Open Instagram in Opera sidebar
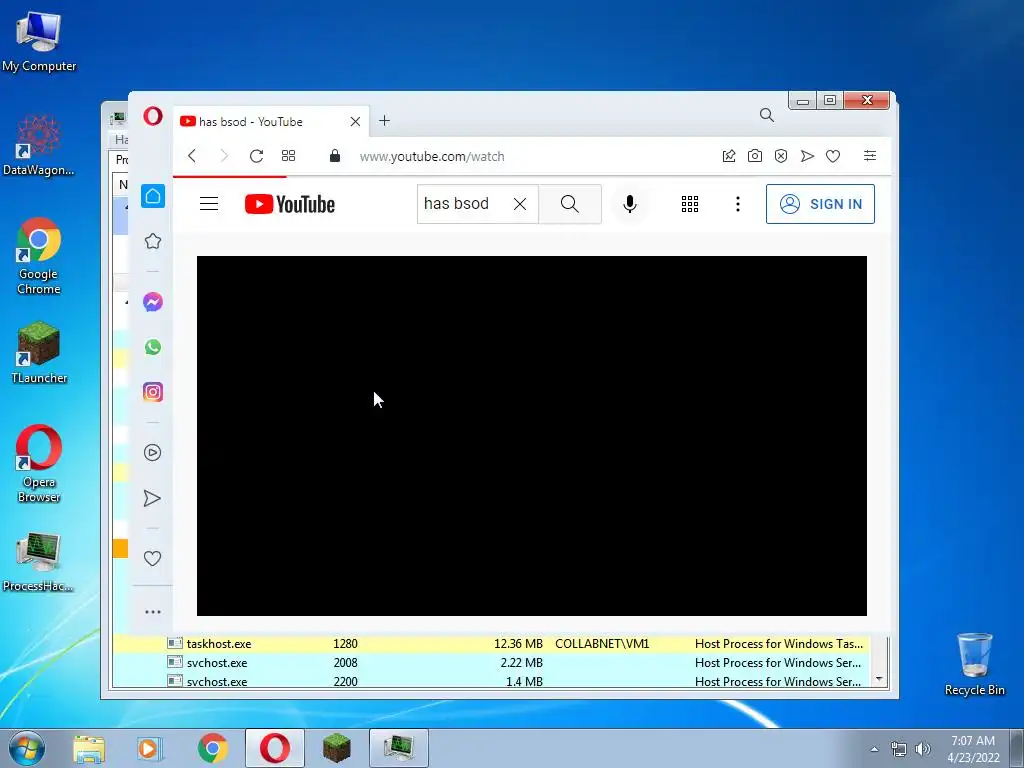The height and width of the screenshot is (768, 1024). tap(153, 392)
